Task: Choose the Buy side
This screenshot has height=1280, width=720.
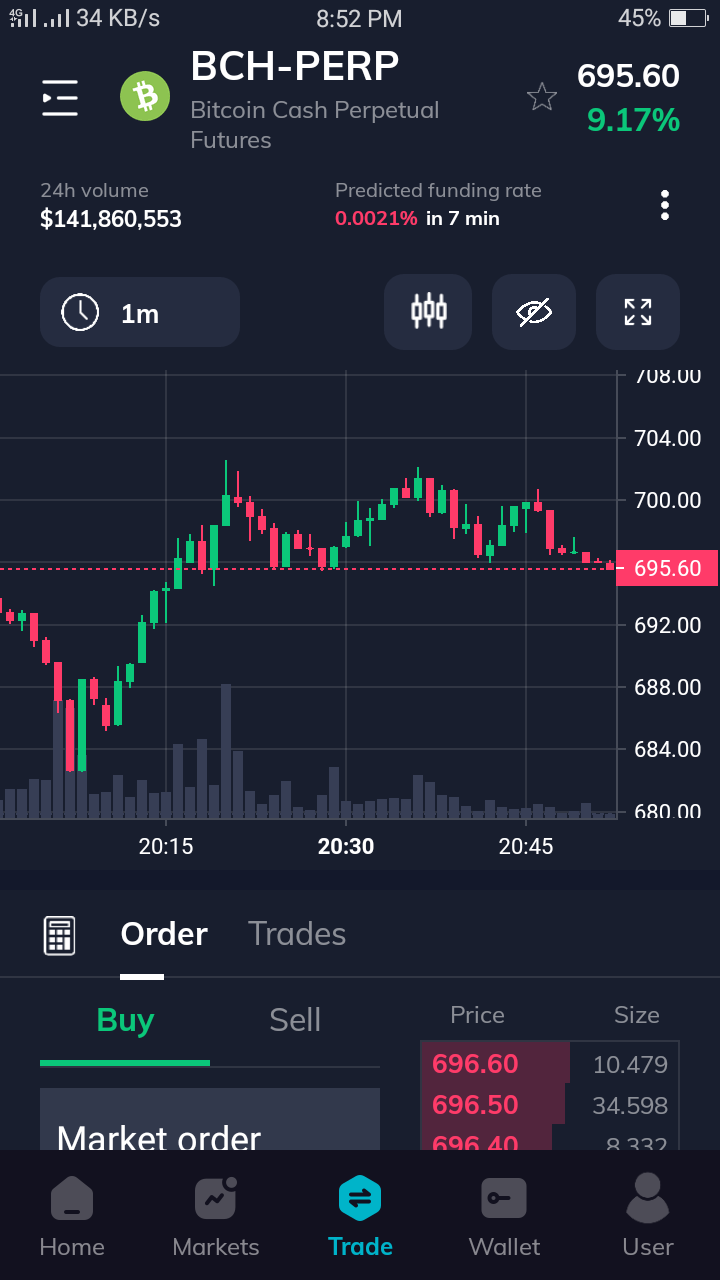Action: click(125, 1021)
